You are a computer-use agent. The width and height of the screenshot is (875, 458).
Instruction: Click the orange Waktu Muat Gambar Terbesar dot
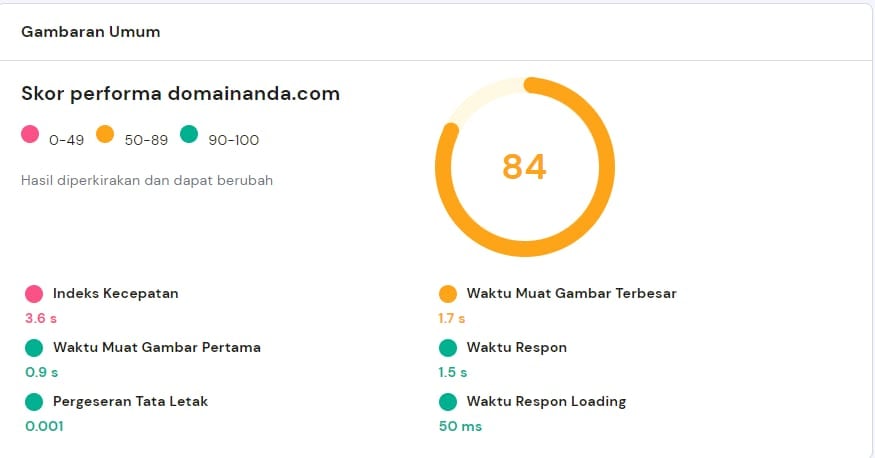pos(448,294)
